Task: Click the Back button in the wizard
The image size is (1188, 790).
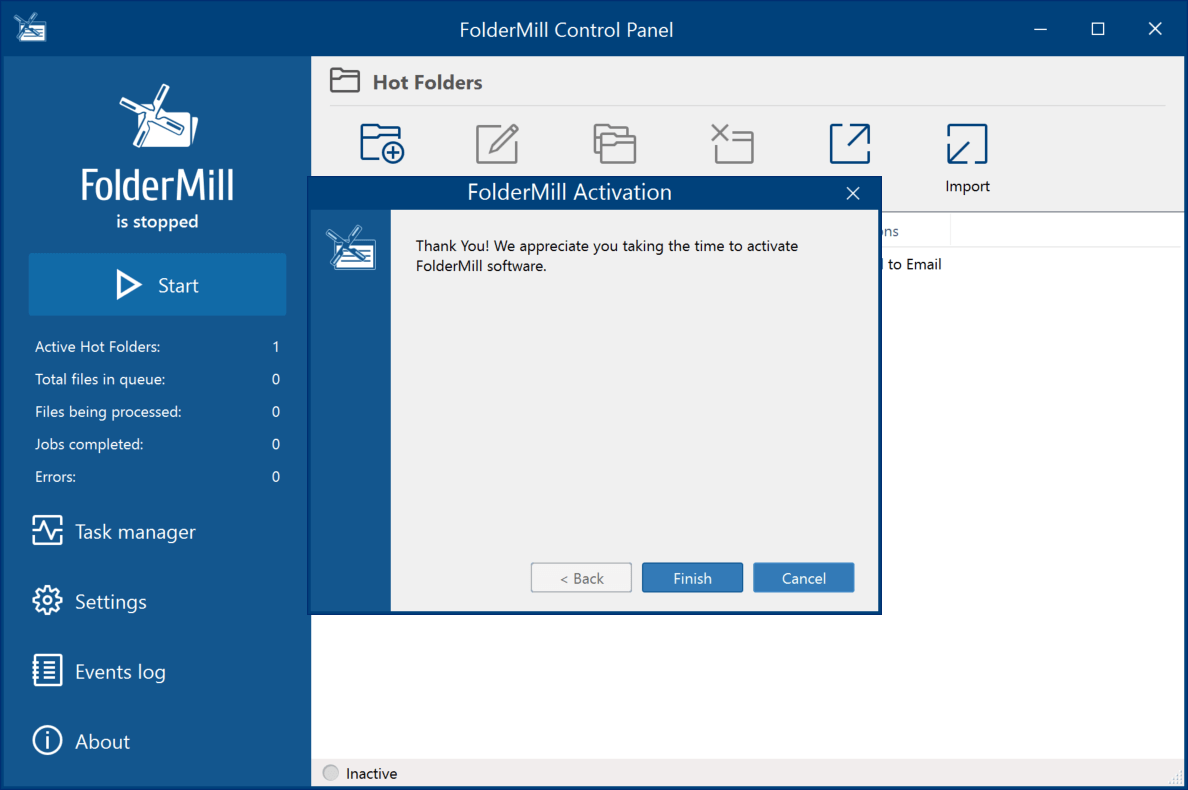Action: point(581,578)
